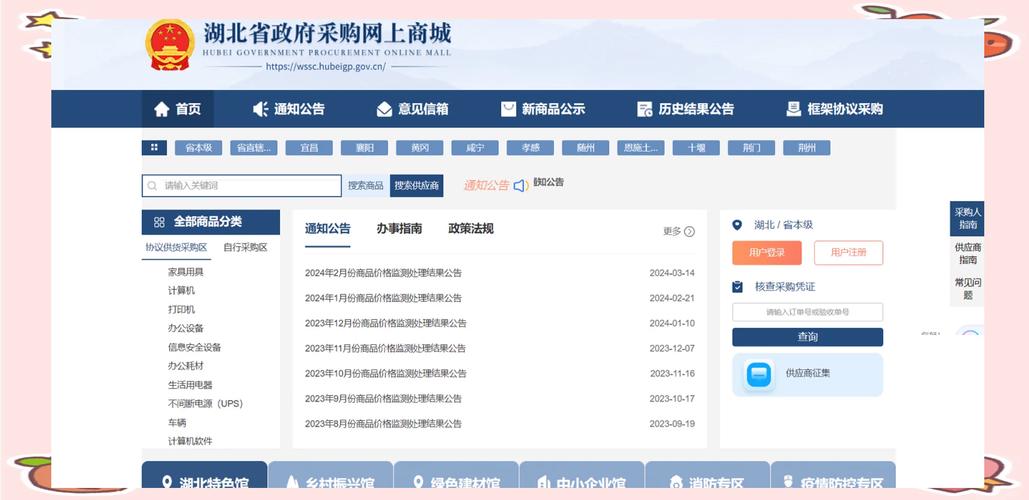
Task: Expand 更多 arrow in announcements panel
Action: 689,231
